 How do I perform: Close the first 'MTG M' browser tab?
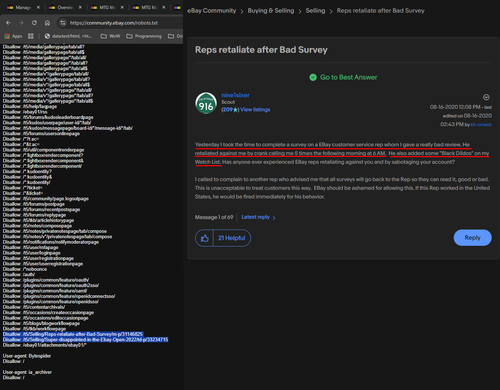(x=122, y=7)
